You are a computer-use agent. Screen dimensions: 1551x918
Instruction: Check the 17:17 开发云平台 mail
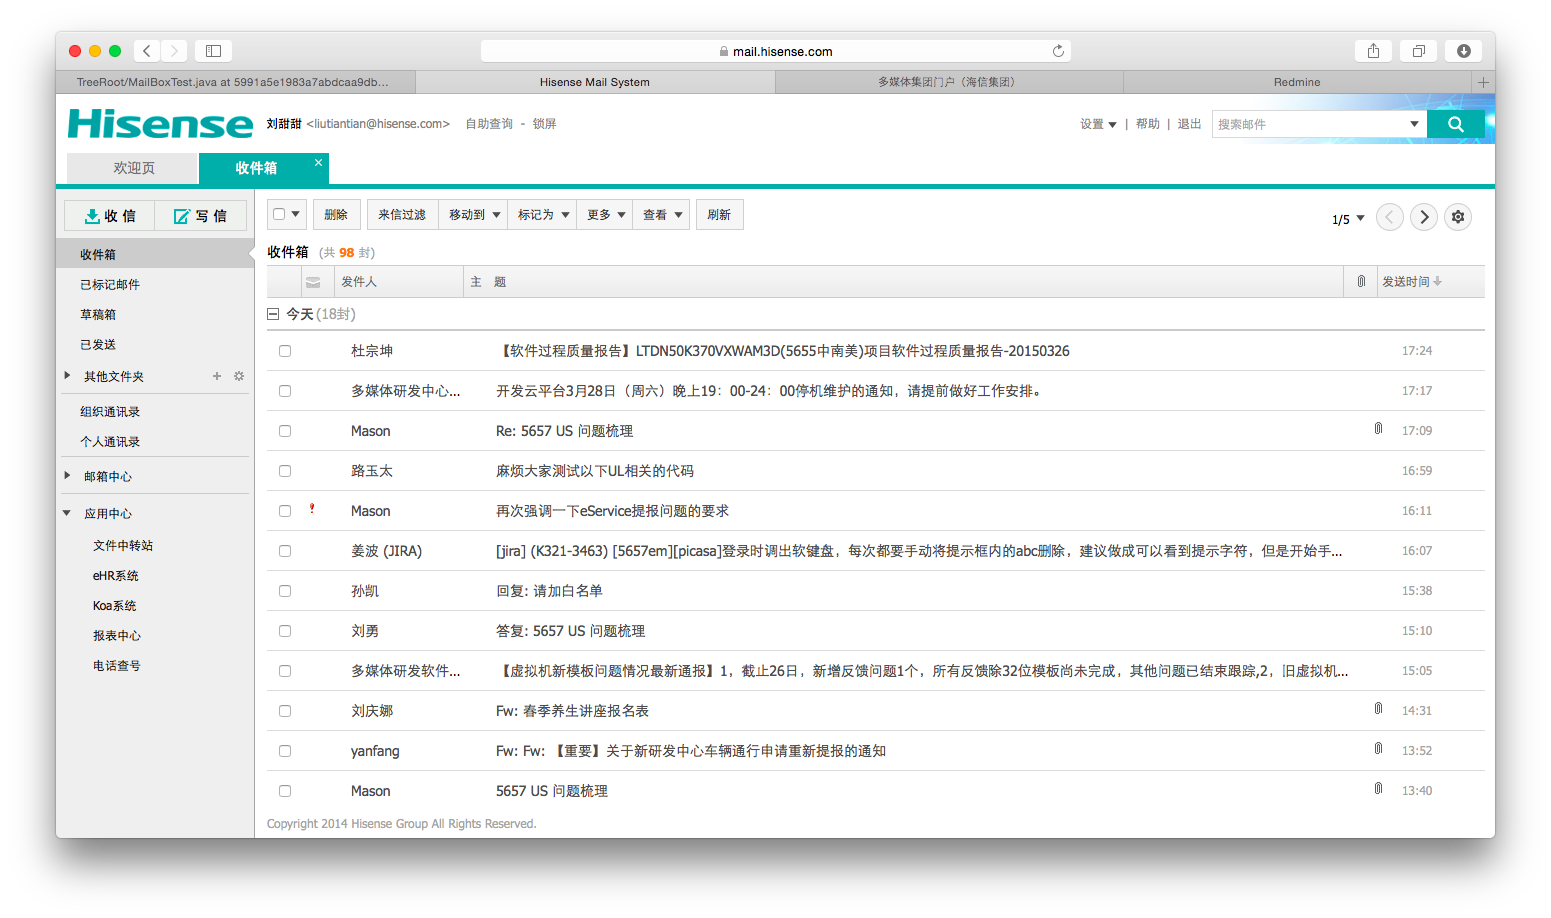(285, 391)
